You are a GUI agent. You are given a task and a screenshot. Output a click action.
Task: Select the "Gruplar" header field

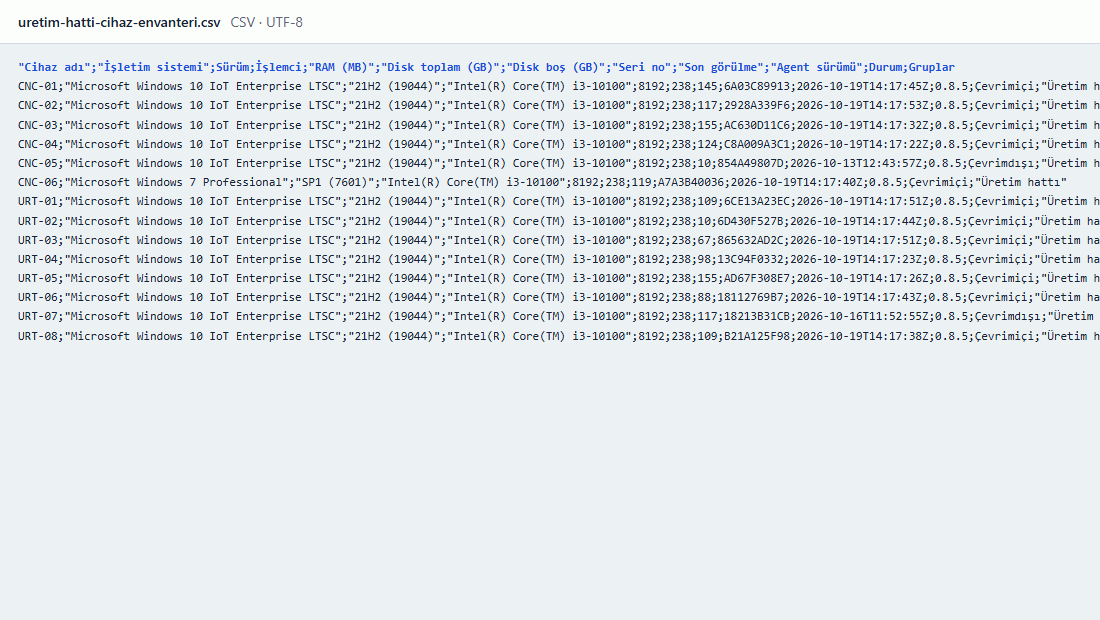932,67
